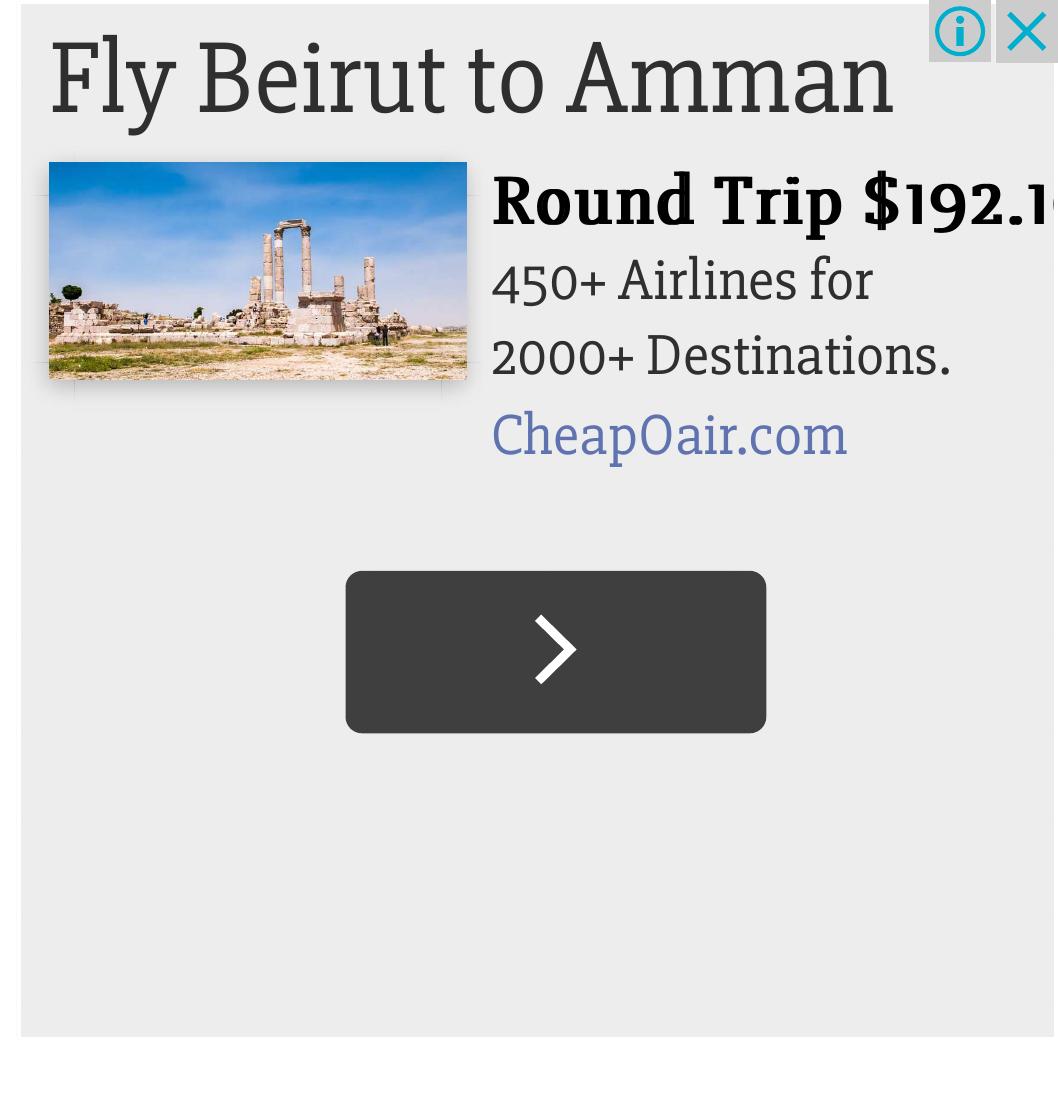Click the word "Beirut" in the ad title
The width and height of the screenshot is (1058, 1093).
(x=320, y=79)
